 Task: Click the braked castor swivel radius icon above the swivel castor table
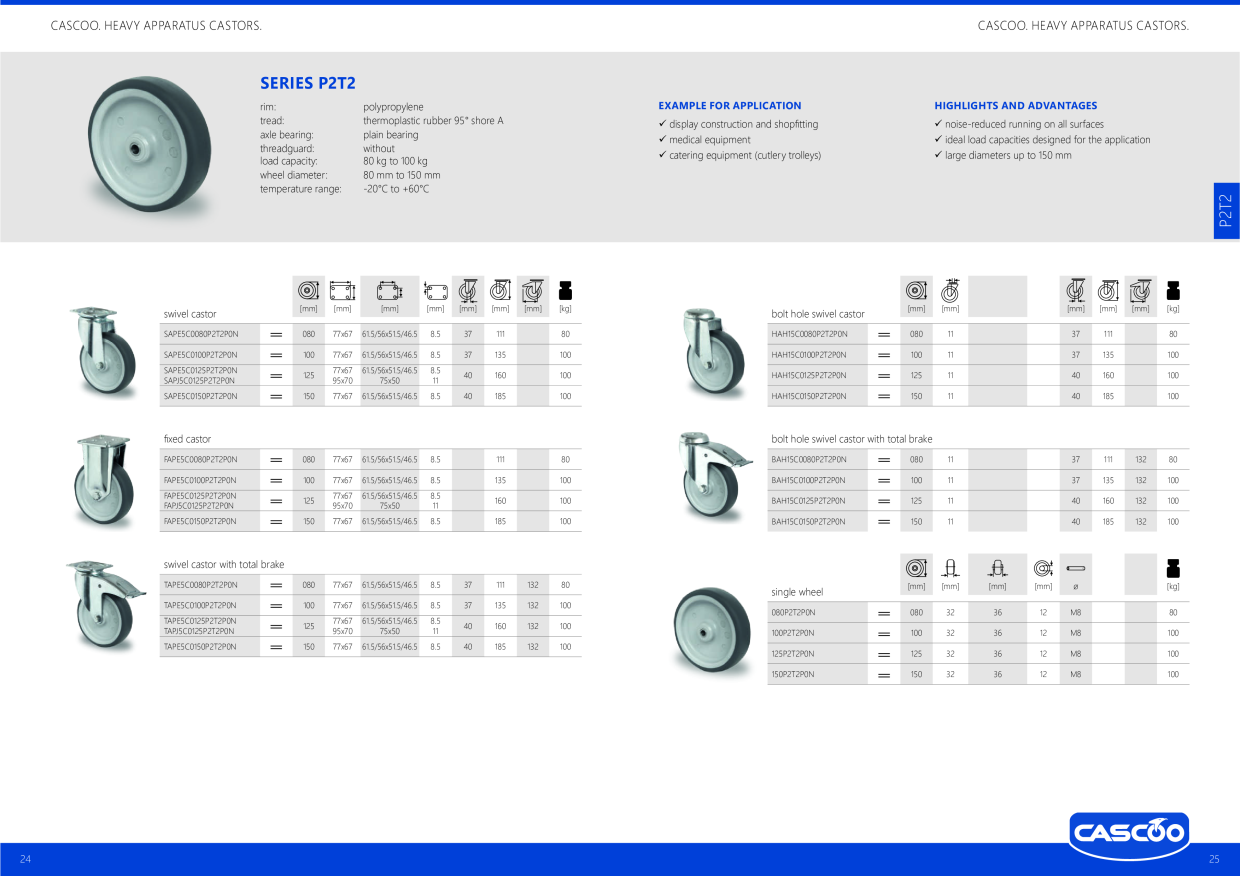point(533,291)
